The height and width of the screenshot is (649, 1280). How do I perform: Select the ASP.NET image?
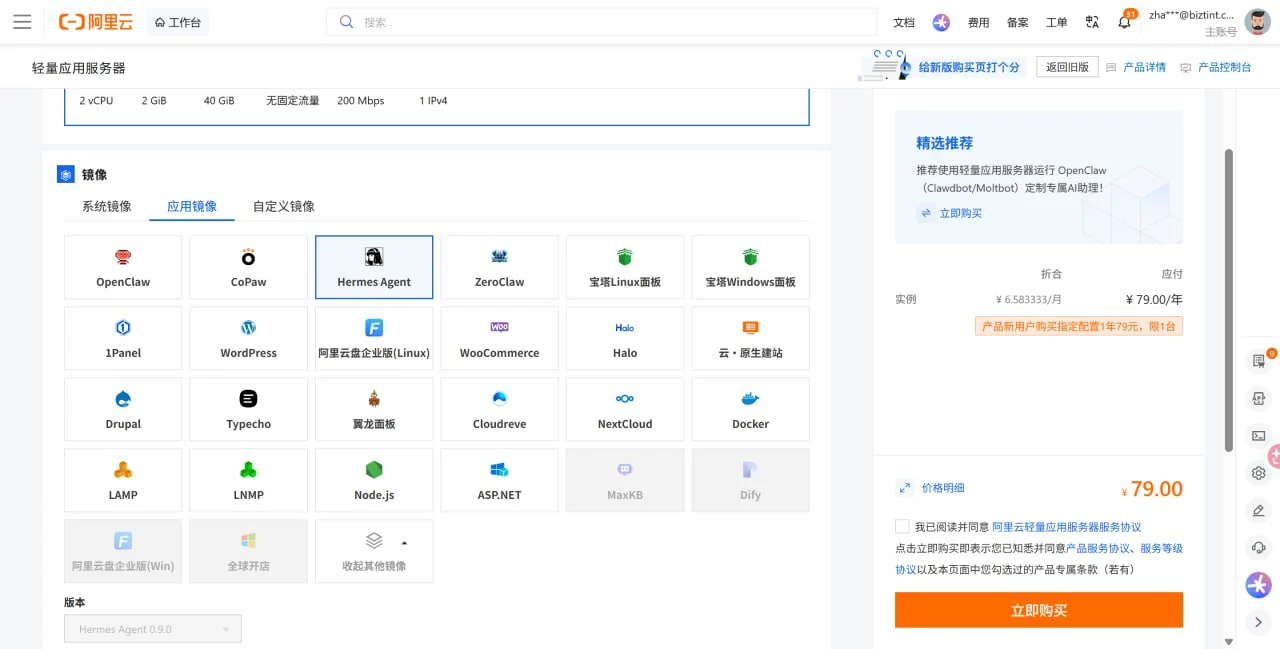click(499, 480)
